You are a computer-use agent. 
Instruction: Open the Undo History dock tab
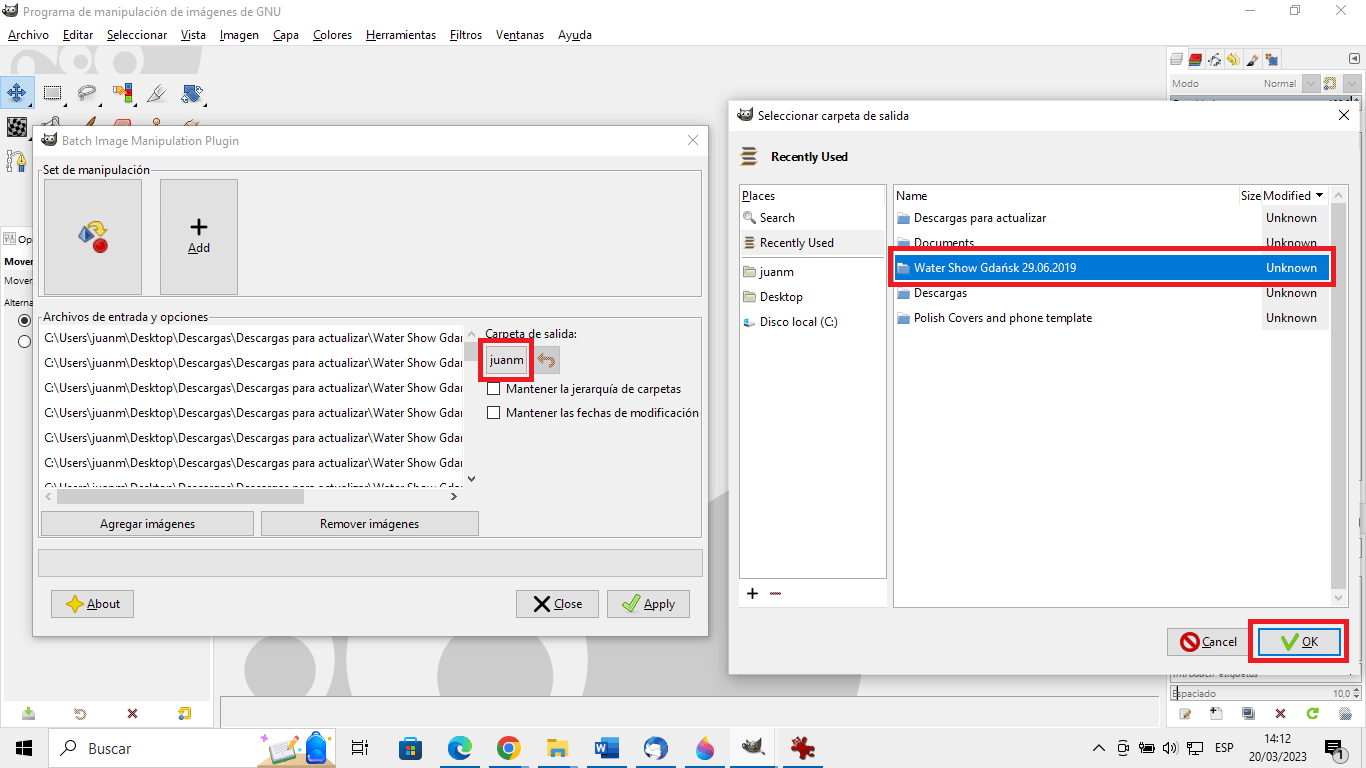[x=1233, y=59]
